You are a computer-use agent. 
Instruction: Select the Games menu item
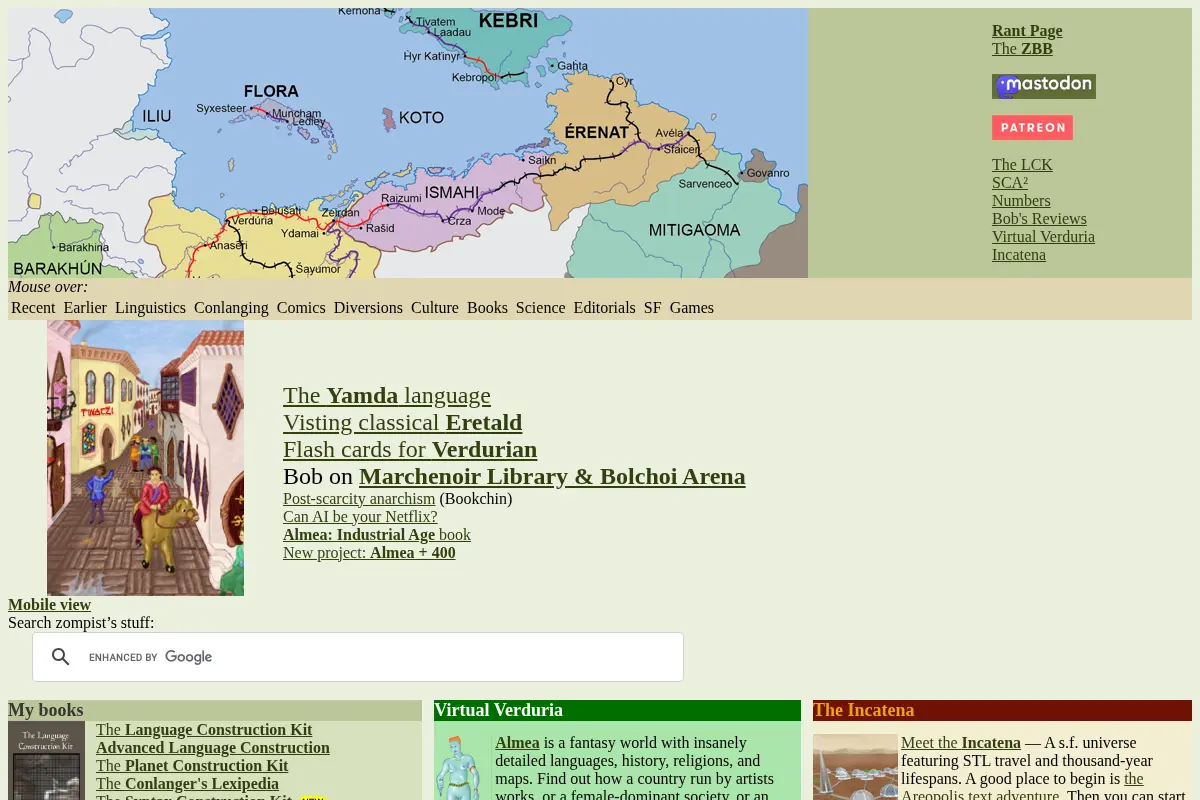click(692, 308)
